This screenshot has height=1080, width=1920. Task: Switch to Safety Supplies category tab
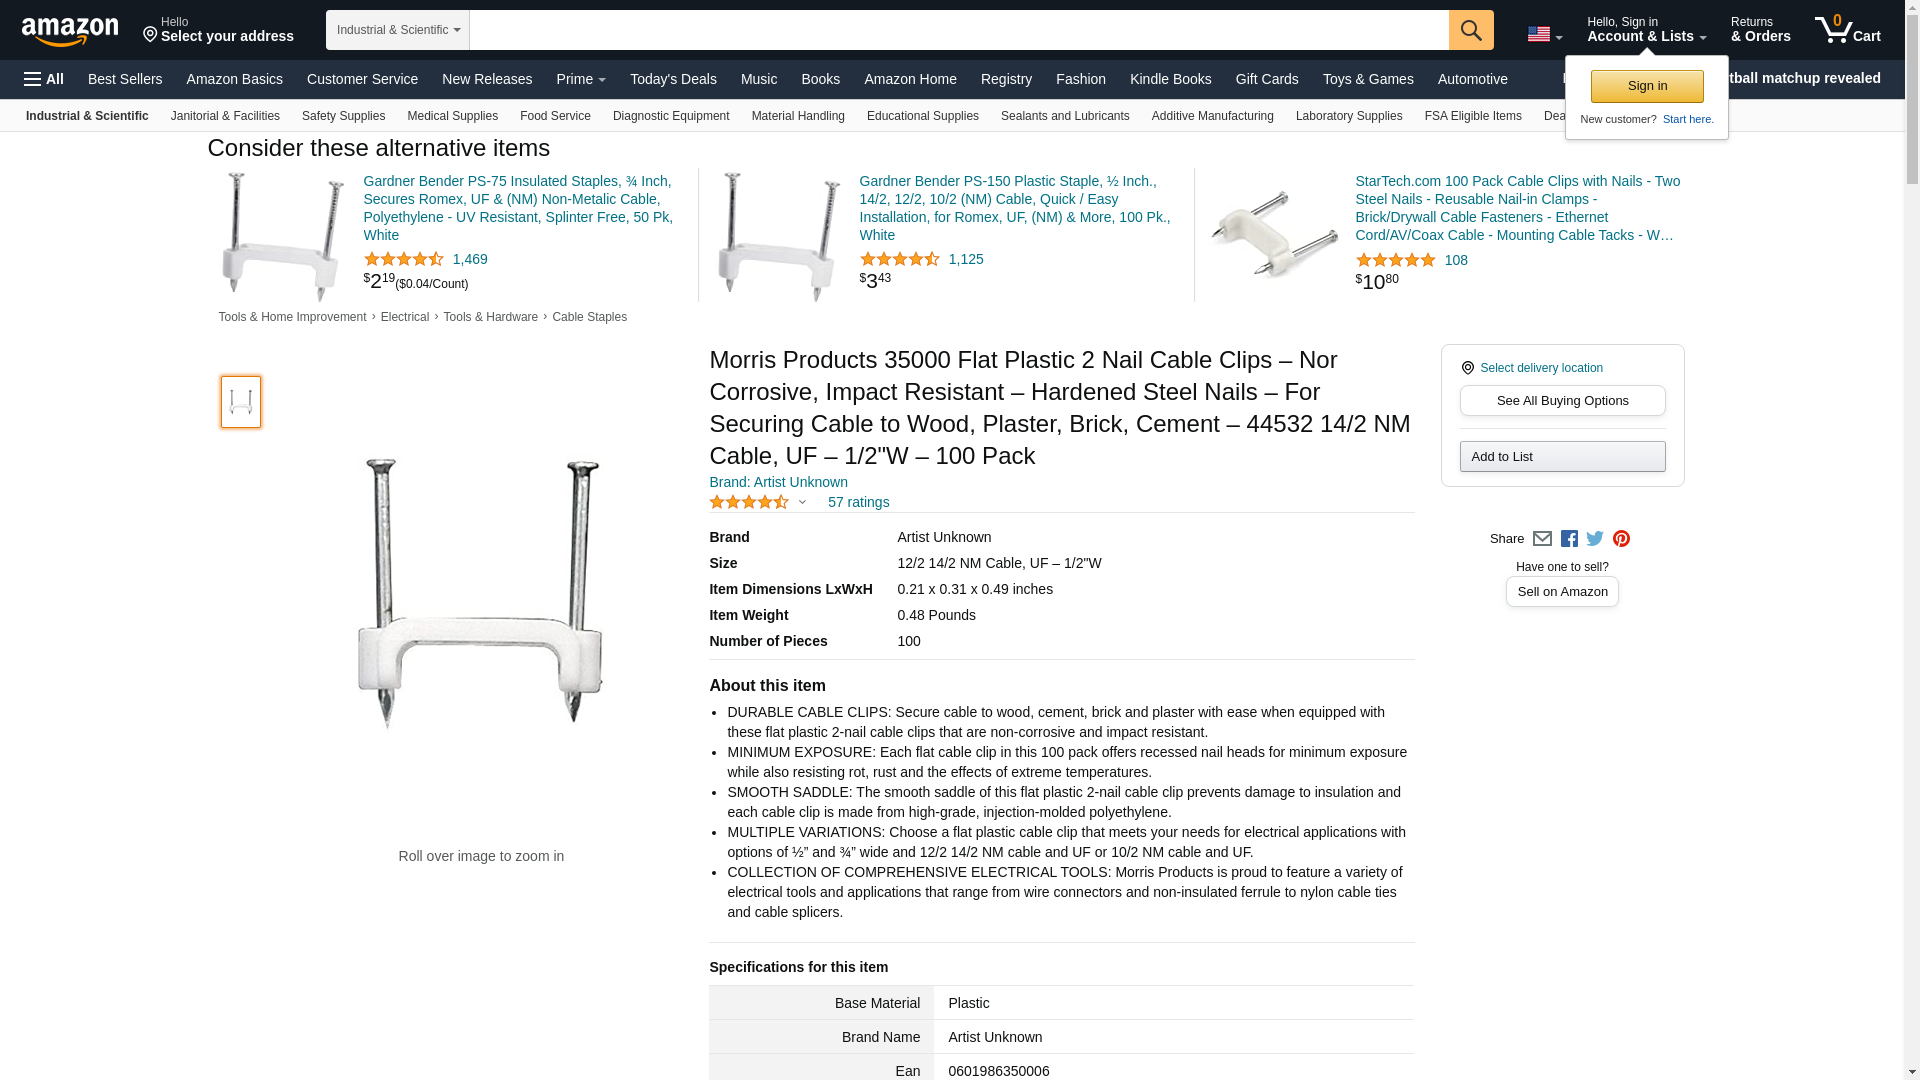point(343,116)
